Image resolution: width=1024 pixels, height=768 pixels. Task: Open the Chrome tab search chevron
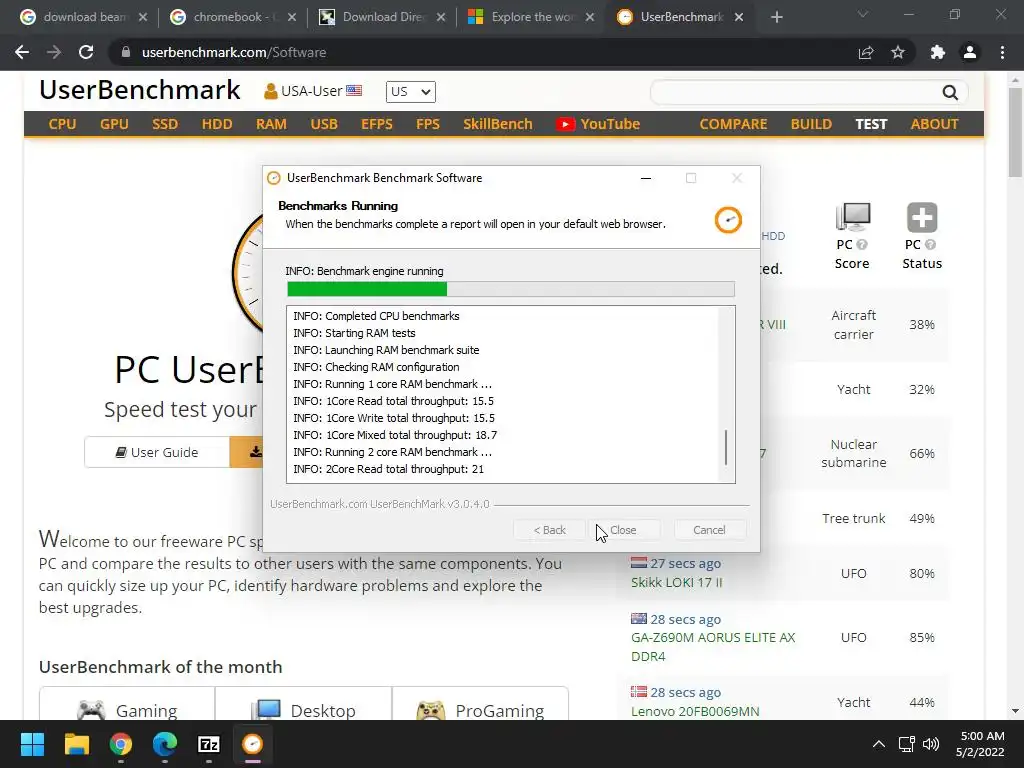(863, 14)
